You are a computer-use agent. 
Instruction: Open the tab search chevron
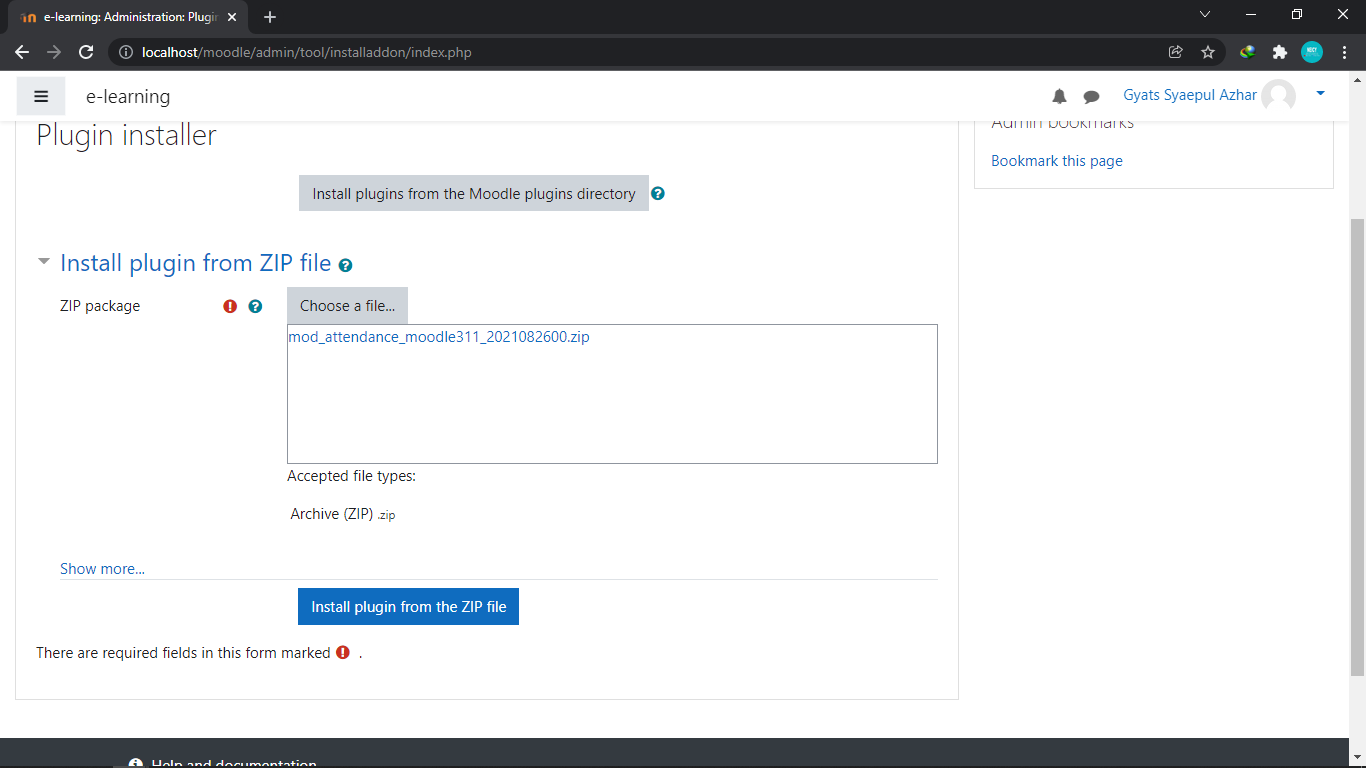[1205, 15]
